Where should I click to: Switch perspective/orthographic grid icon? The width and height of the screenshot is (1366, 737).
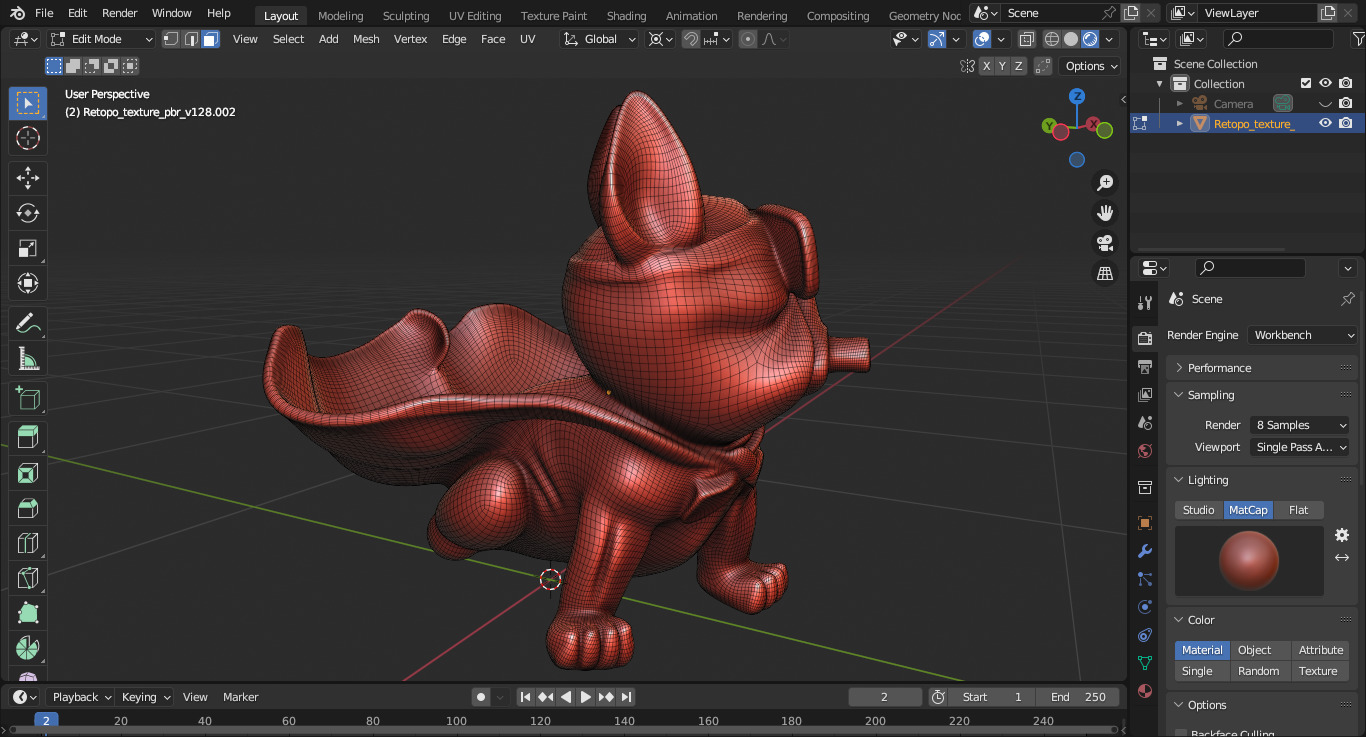1105,273
